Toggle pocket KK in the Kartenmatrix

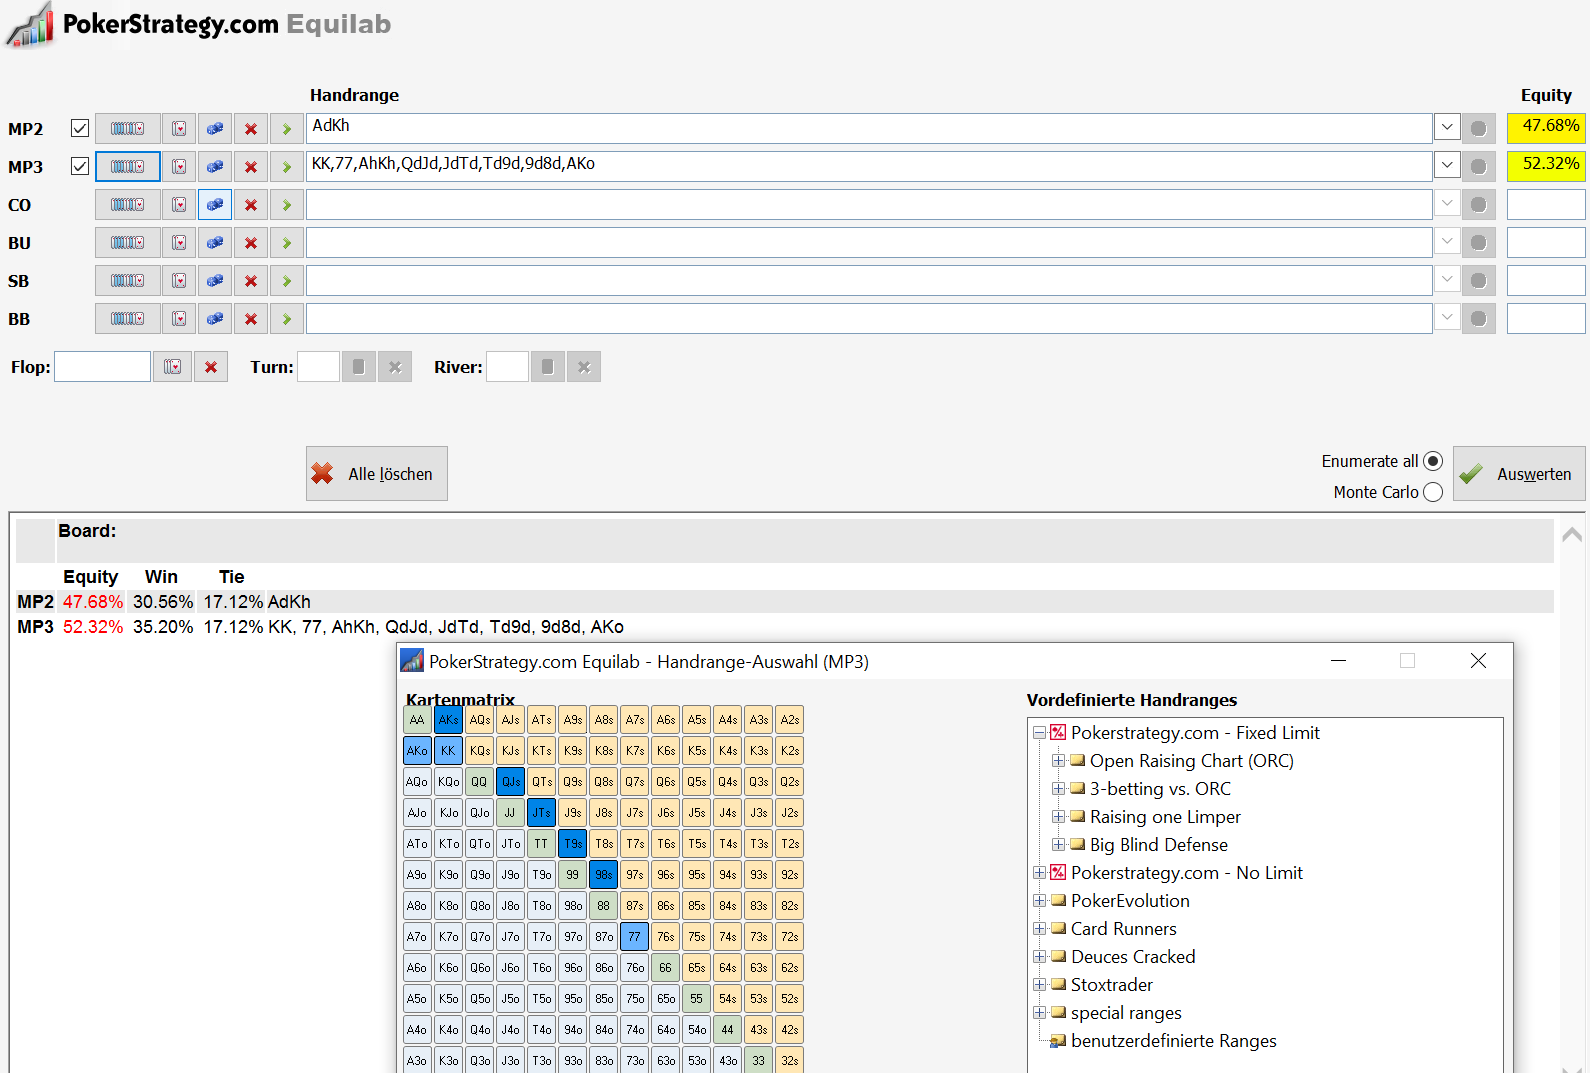(448, 751)
